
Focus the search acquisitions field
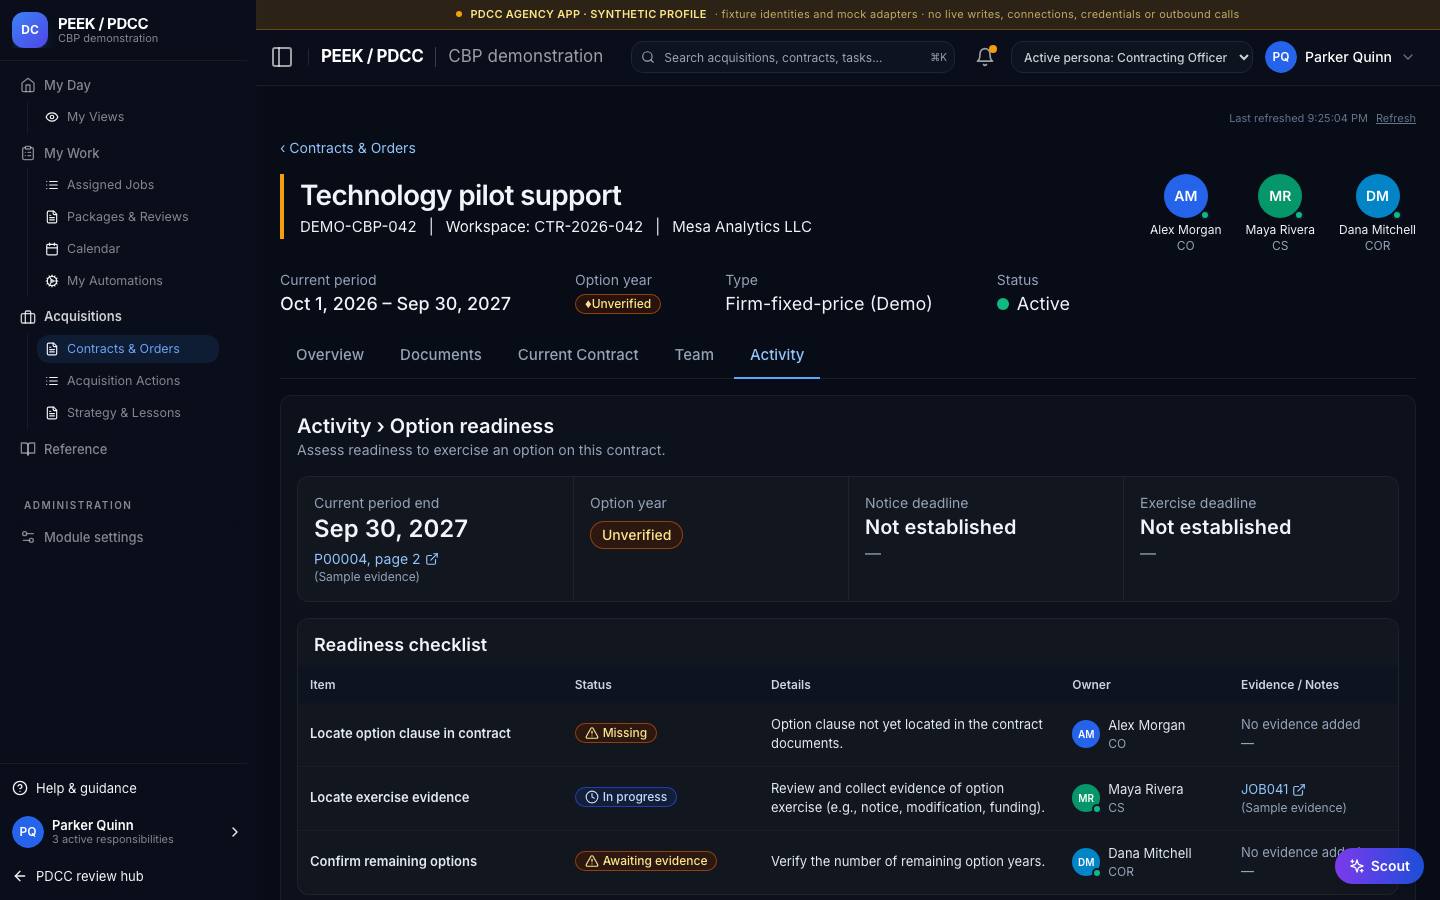[793, 57]
